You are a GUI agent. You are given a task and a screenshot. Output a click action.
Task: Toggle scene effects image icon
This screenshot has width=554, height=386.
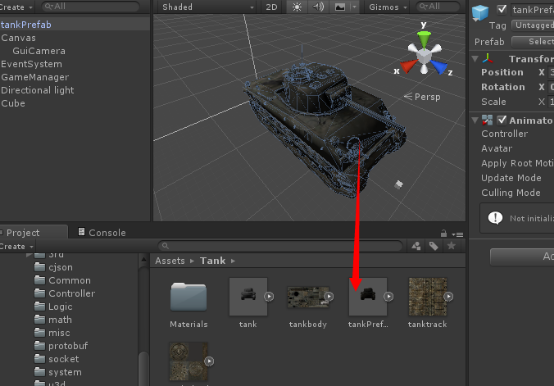tap(340, 7)
